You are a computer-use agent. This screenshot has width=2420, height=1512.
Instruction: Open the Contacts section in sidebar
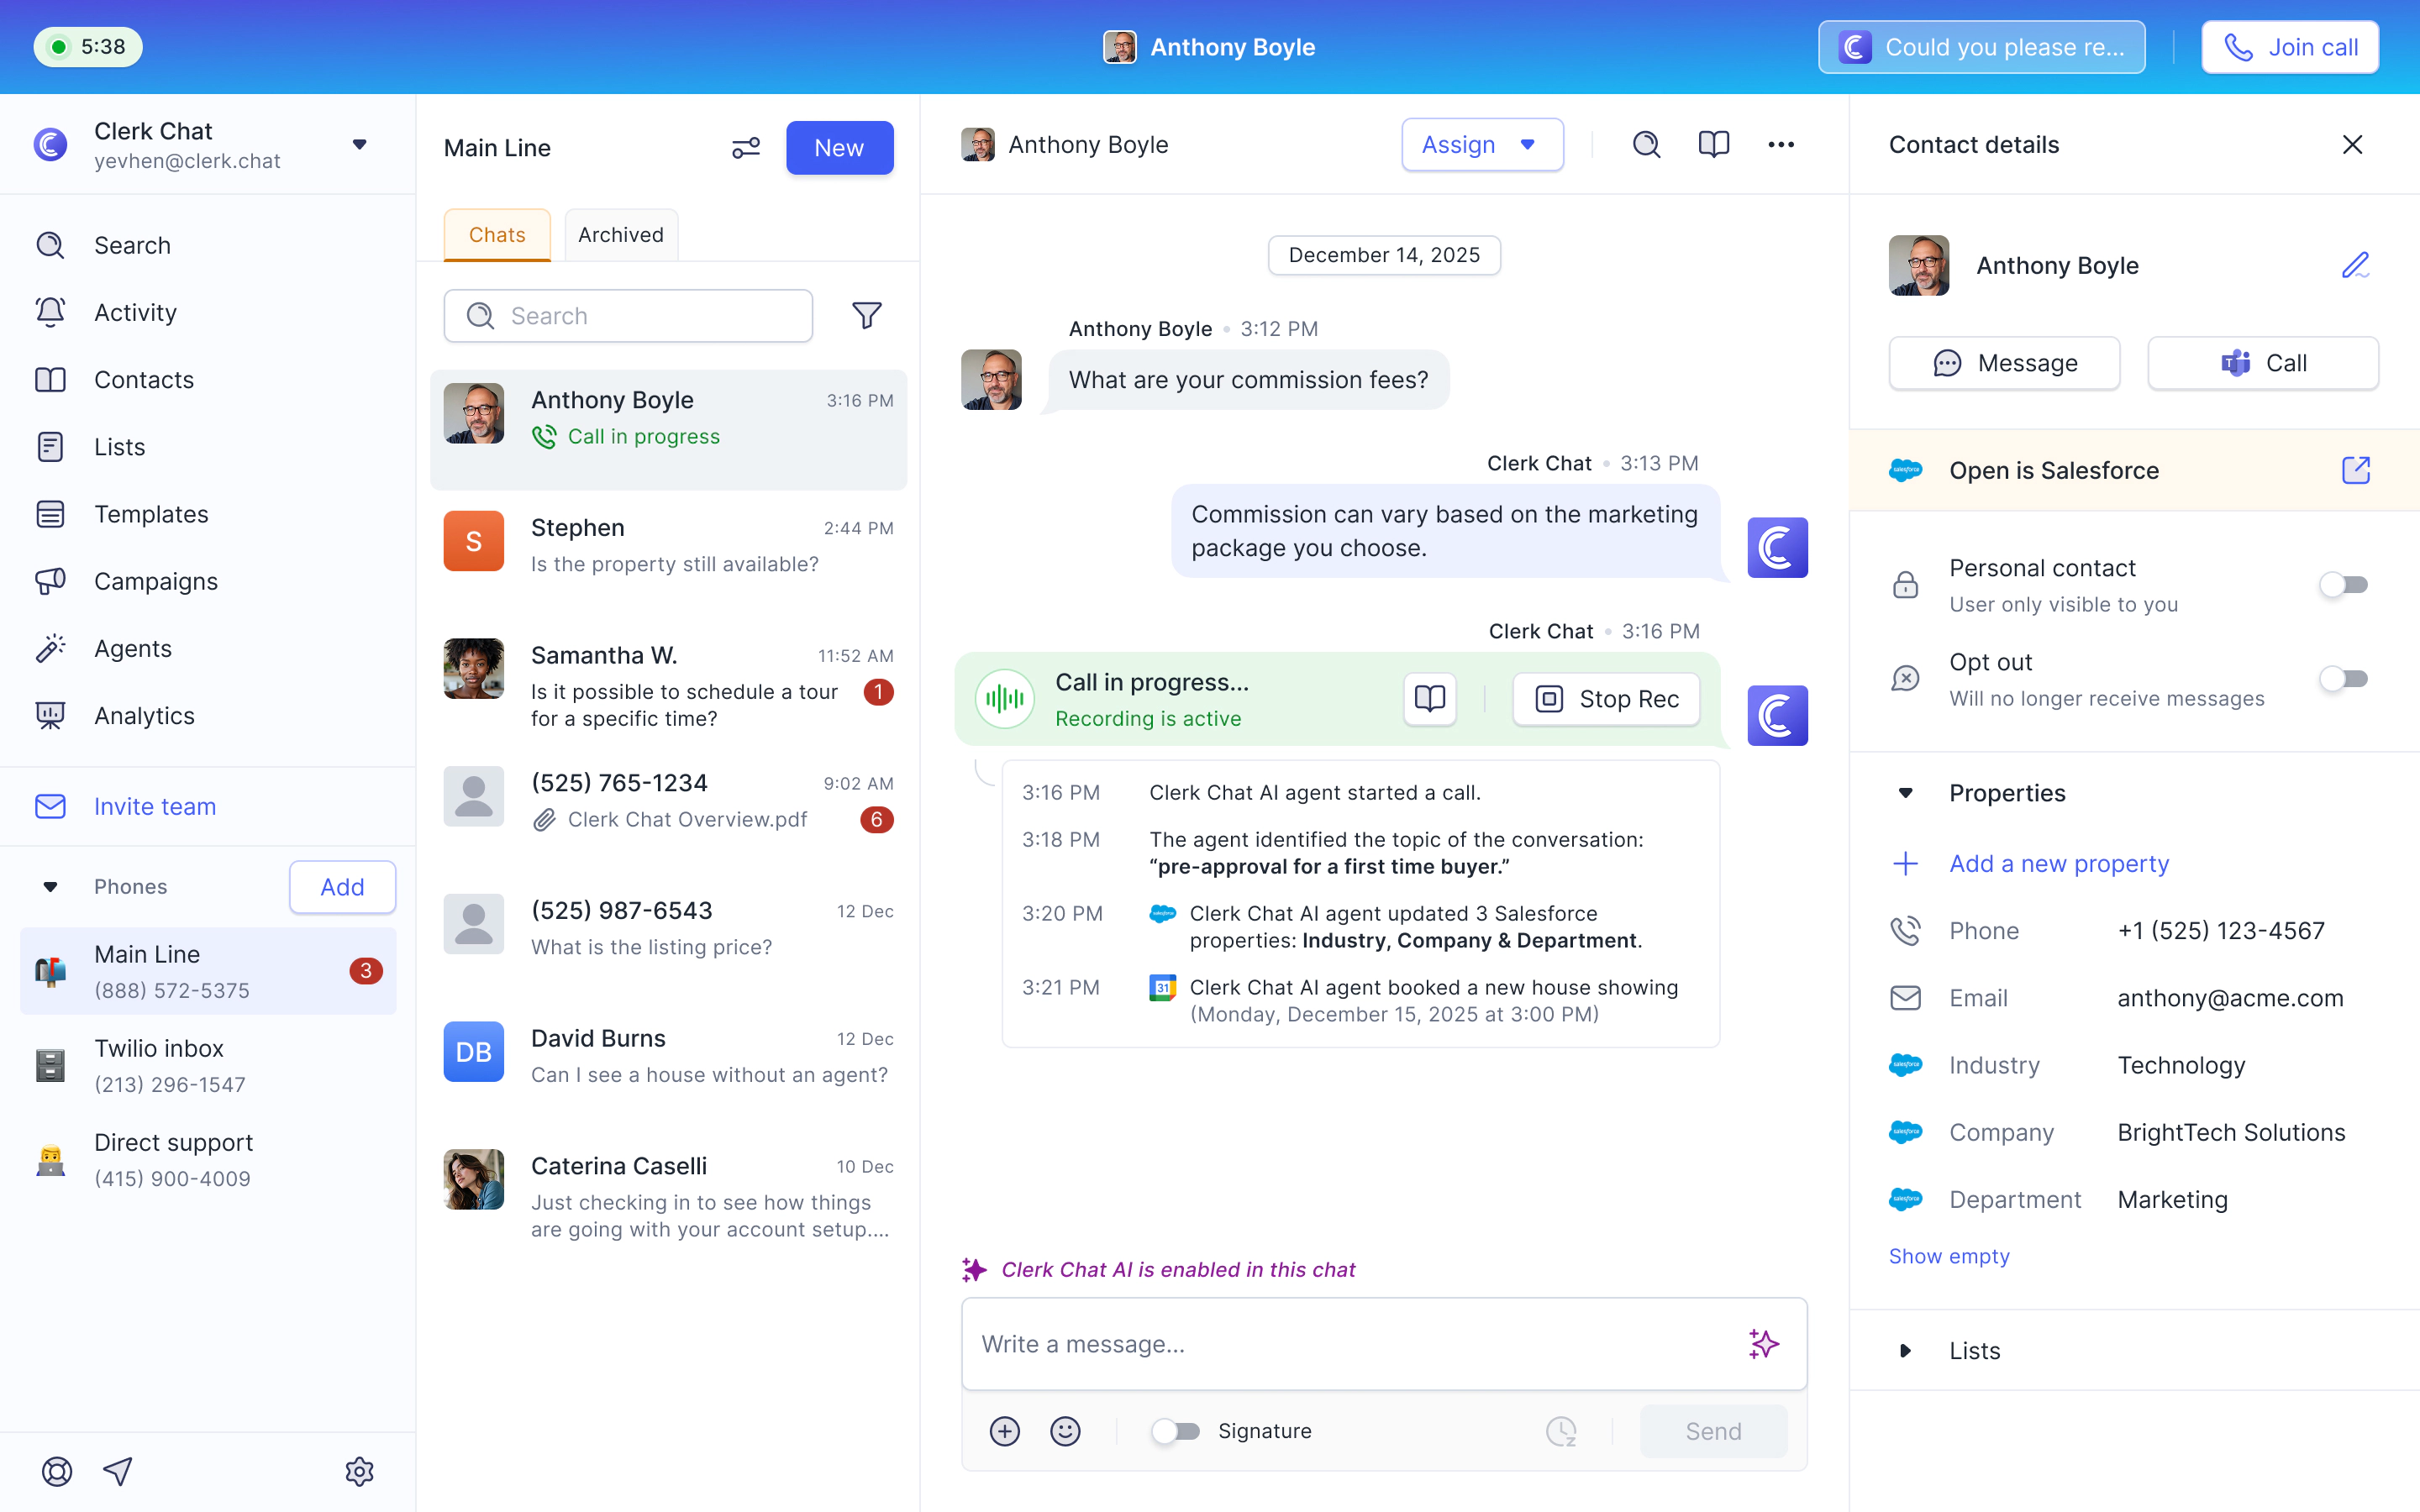143,379
